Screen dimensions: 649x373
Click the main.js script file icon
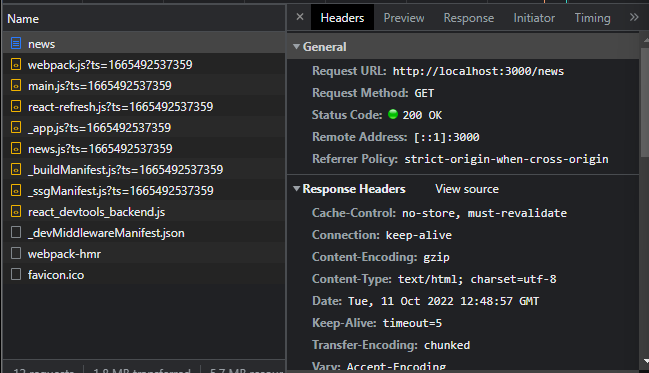pyautogui.click(x=16, y=85)
